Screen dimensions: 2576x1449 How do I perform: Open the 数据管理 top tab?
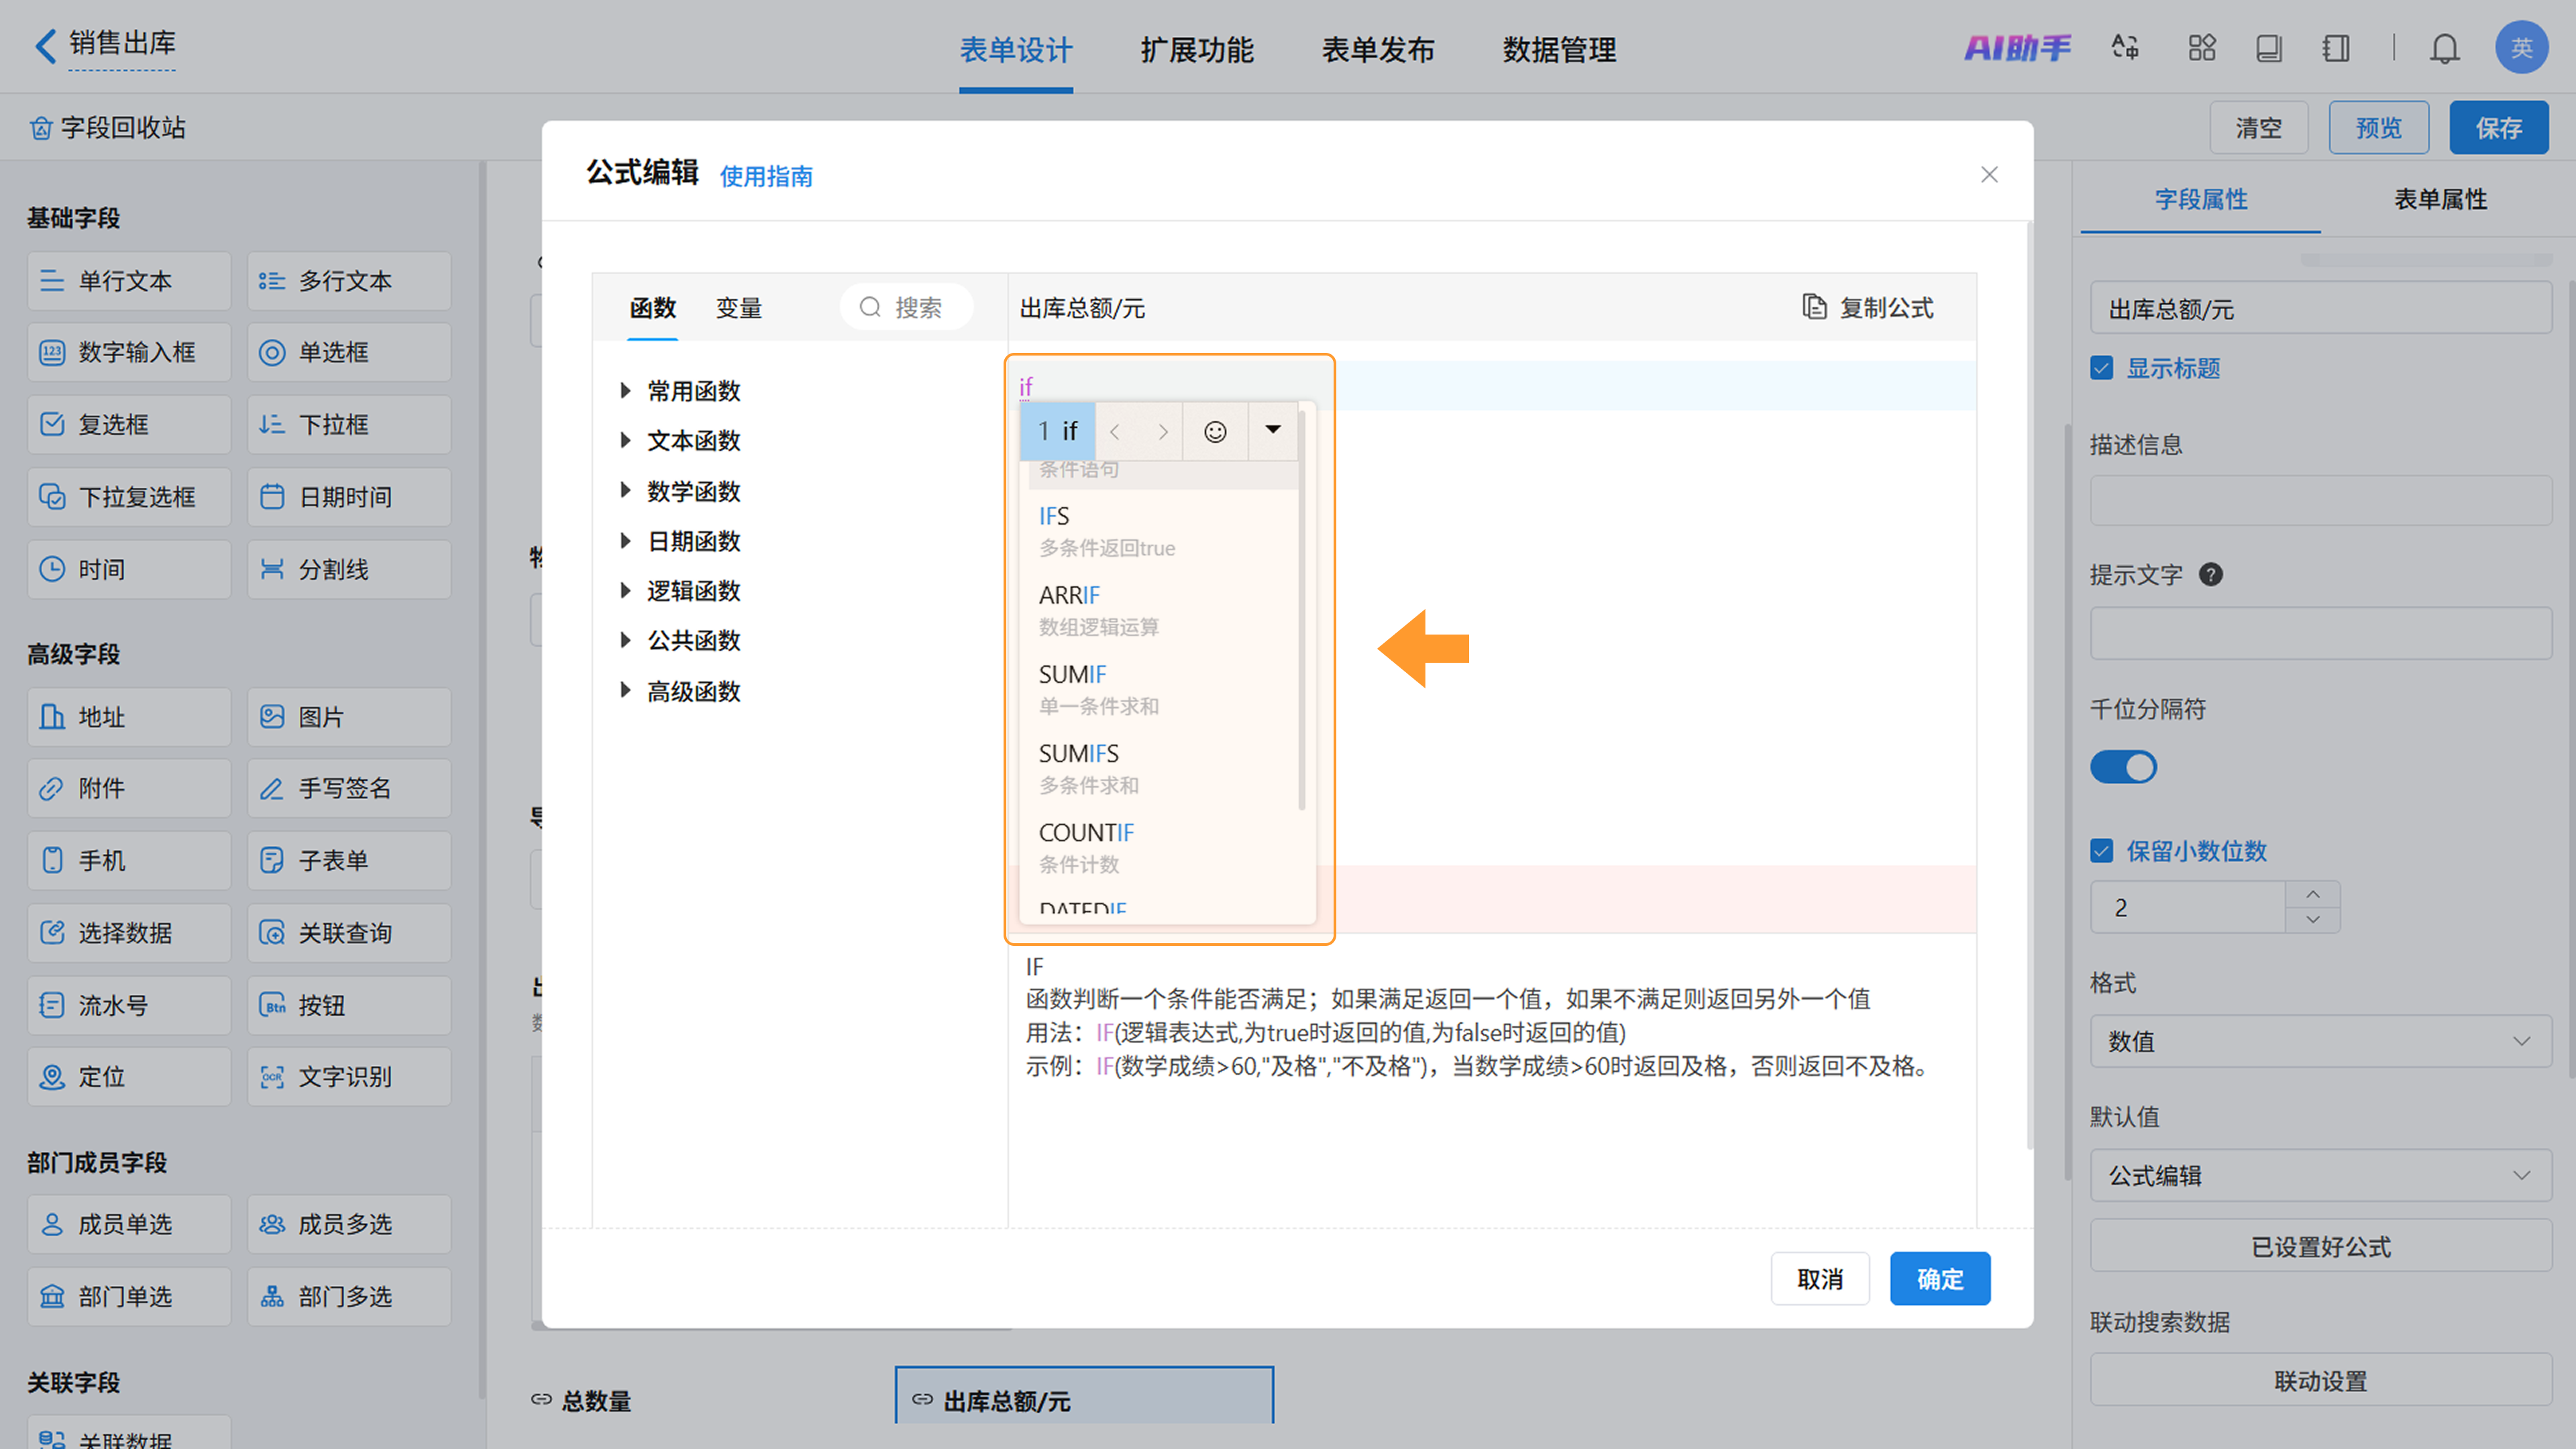(x=1558, y=50)
